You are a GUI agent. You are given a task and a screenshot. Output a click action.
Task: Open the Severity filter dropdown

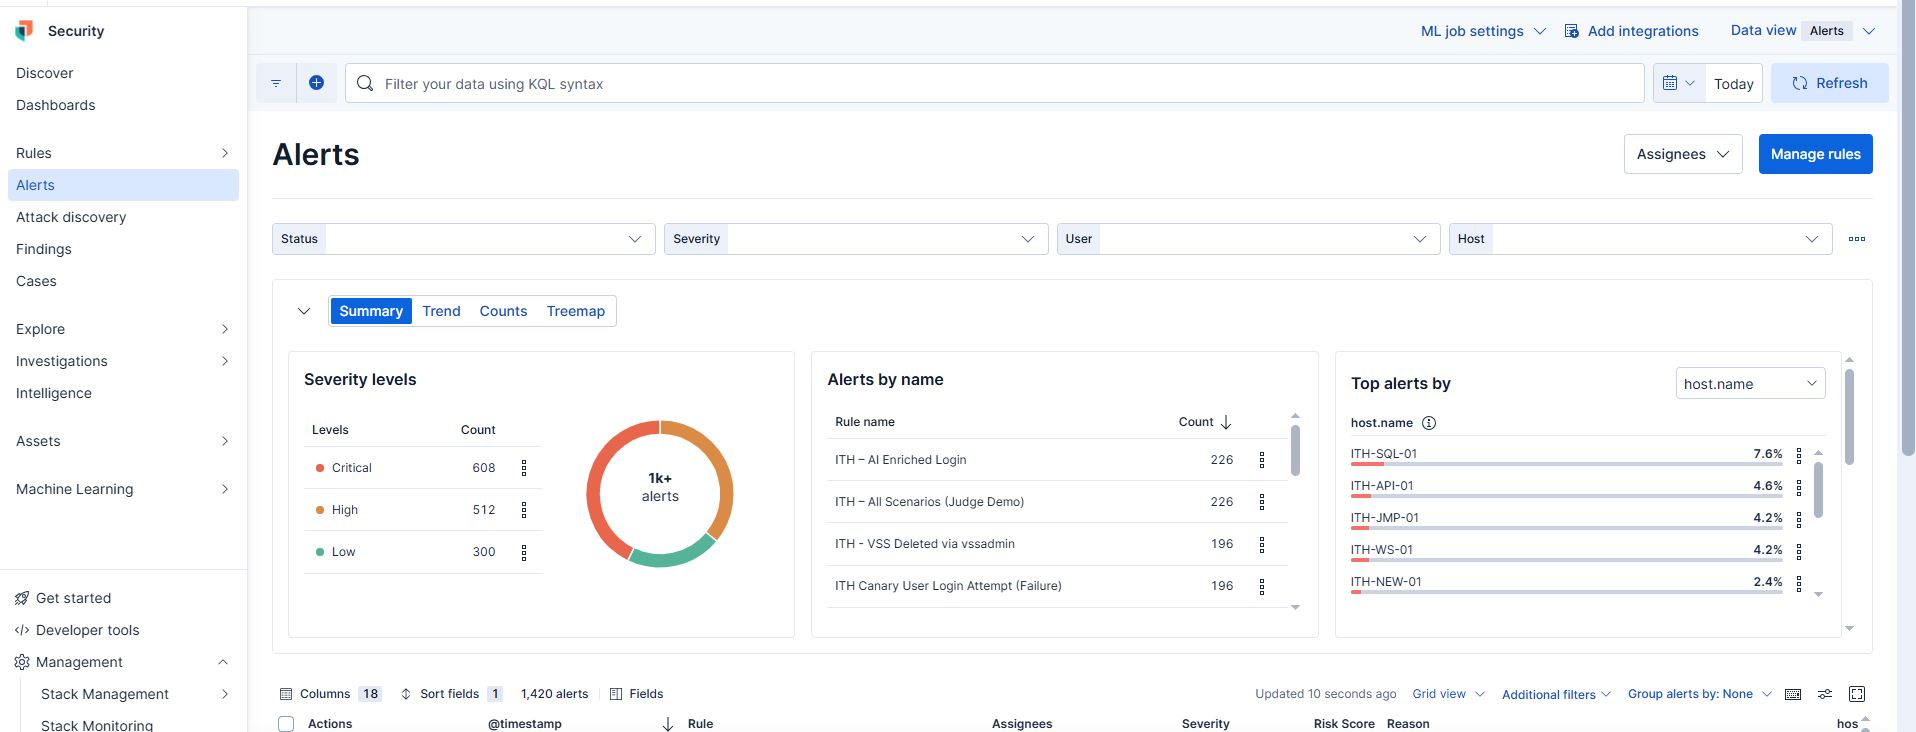856,239
